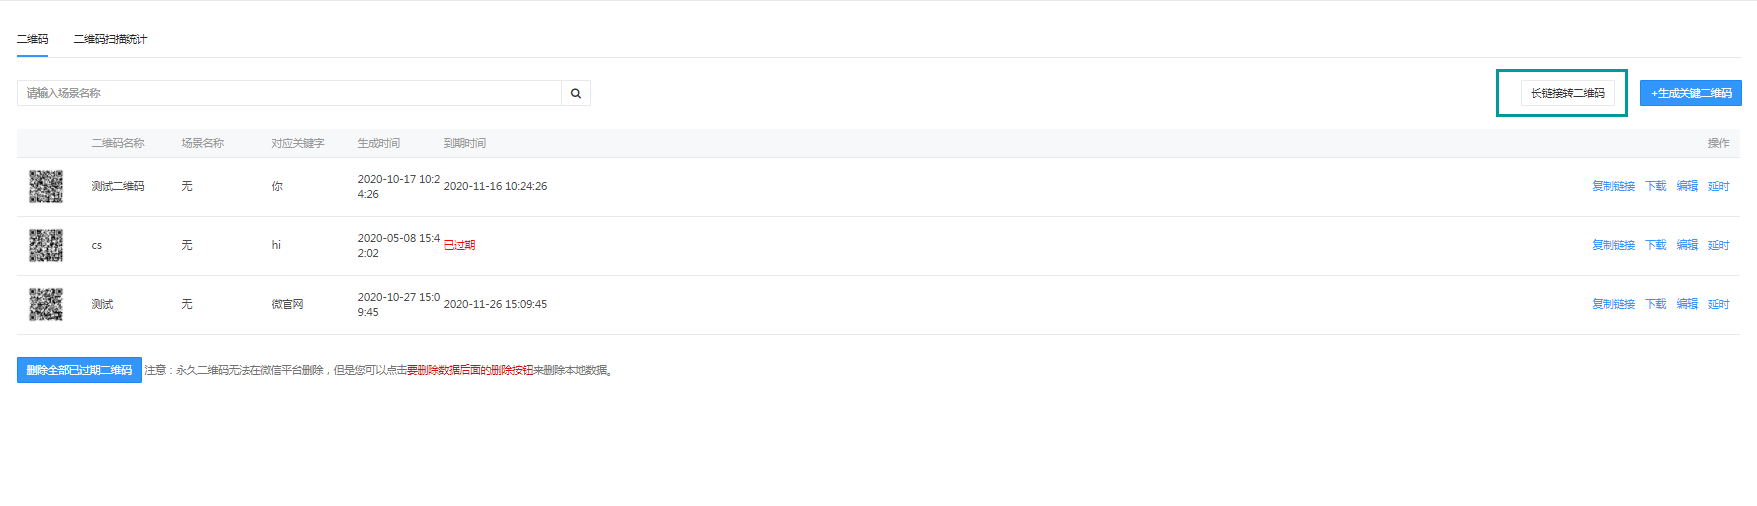This screenshot has width=1757, height=506.
Task: Extend expiry of the 测试二维码 row
Action: click(x=1718, y=186)
